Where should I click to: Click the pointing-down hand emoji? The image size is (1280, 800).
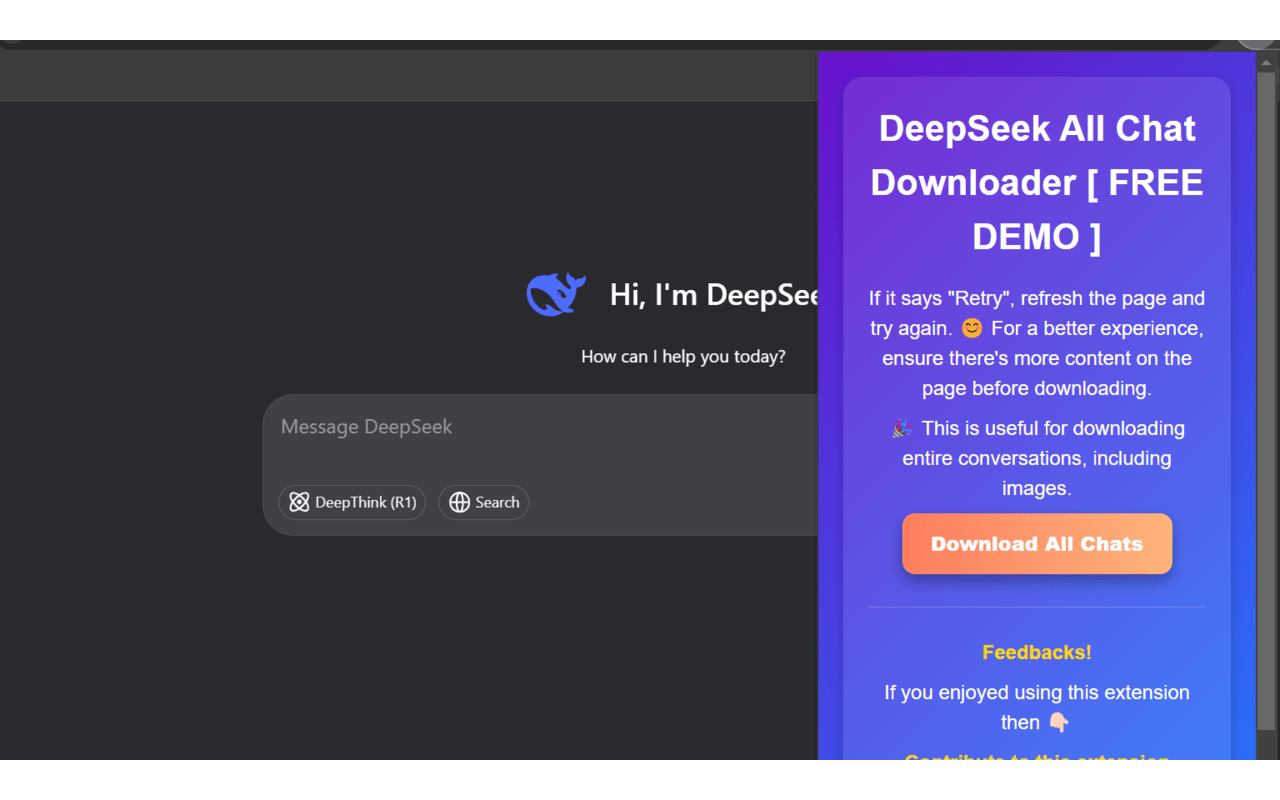click(1059, 722)
